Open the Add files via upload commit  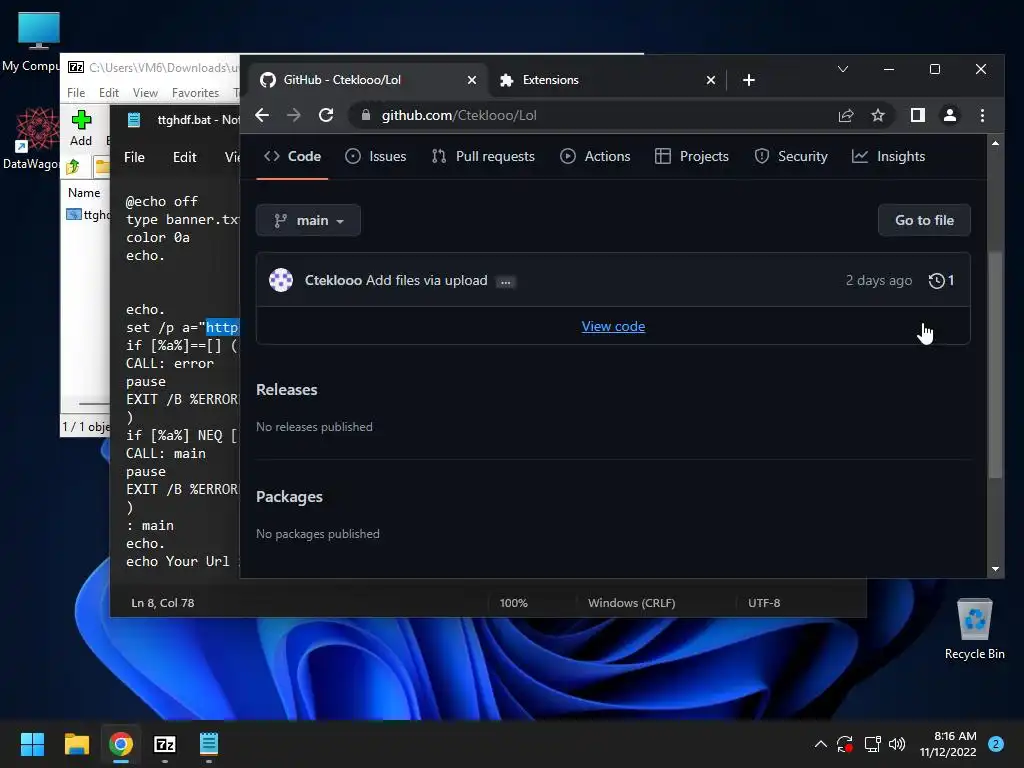pyautogui.click(x=426, y=280)
